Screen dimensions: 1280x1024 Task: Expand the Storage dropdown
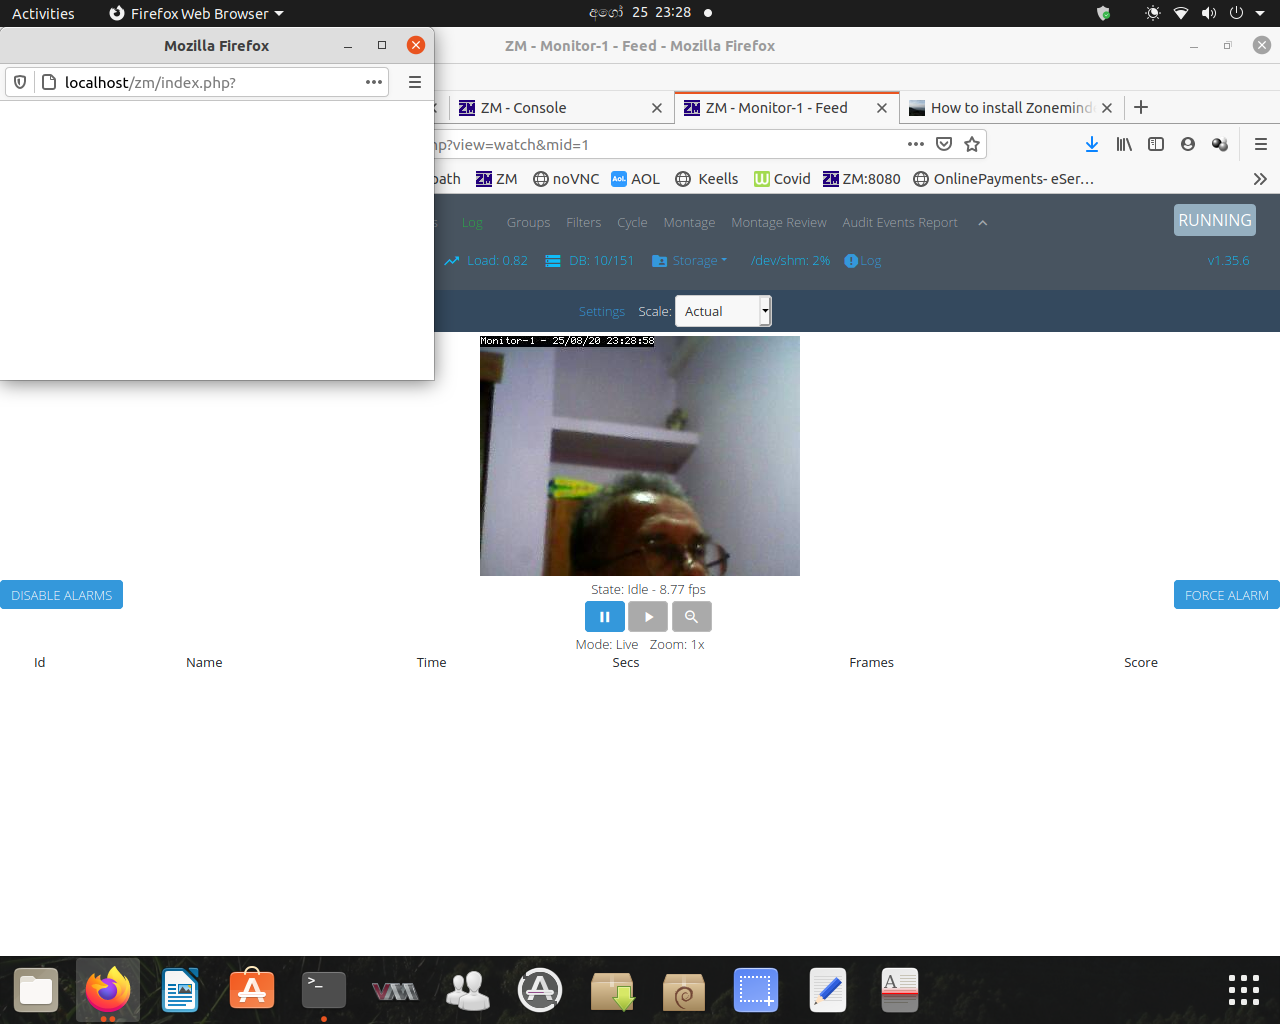pos(690,261)
